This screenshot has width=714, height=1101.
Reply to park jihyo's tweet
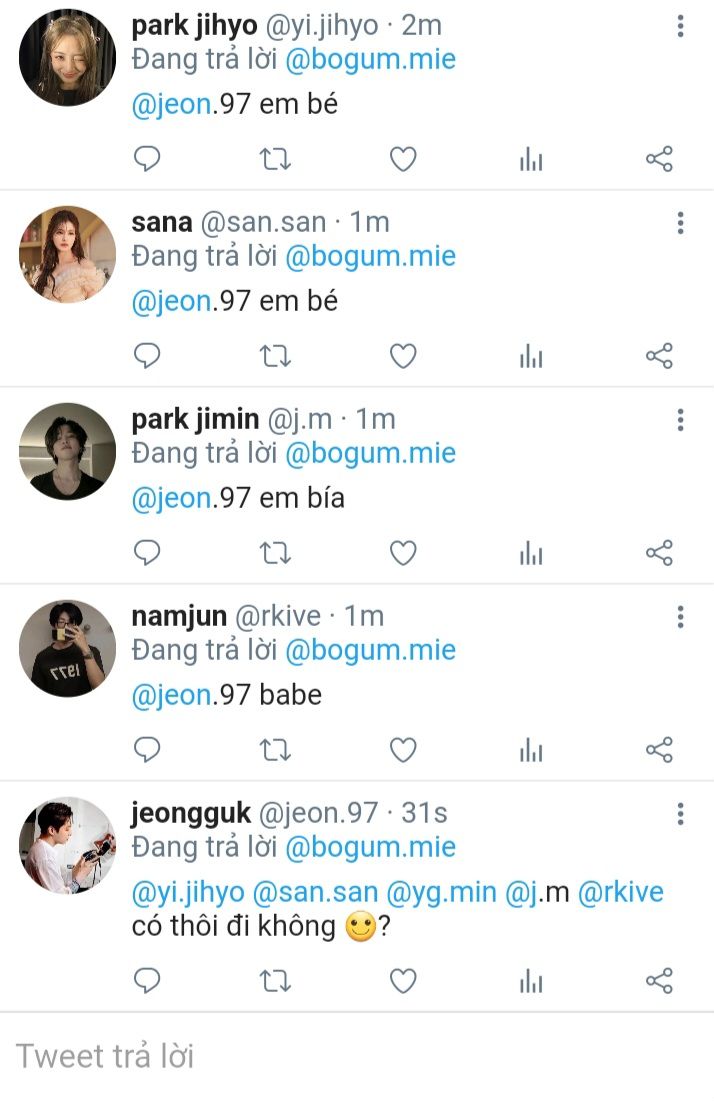point(147,159)
